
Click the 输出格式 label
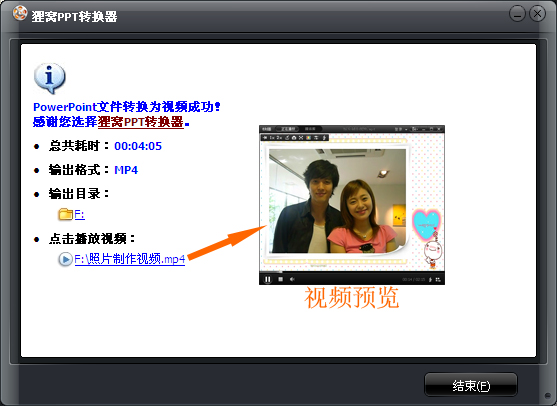click(x=79, y=170)
